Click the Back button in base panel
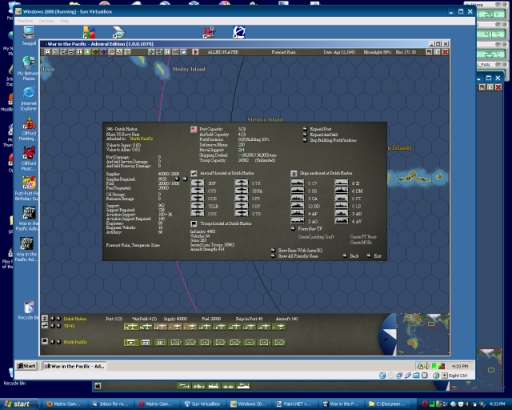512x410 pixels. pyautogui.click(x=351, y=256)
